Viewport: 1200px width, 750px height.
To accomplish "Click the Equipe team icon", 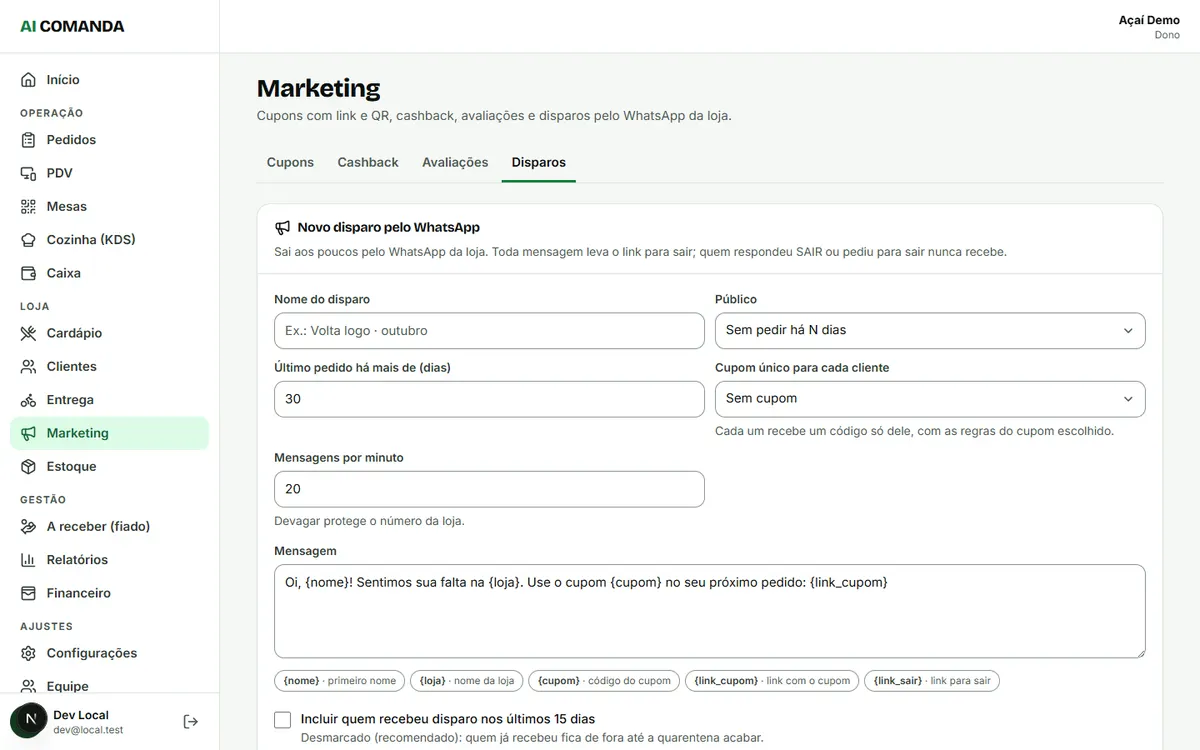I will [28, 686].
